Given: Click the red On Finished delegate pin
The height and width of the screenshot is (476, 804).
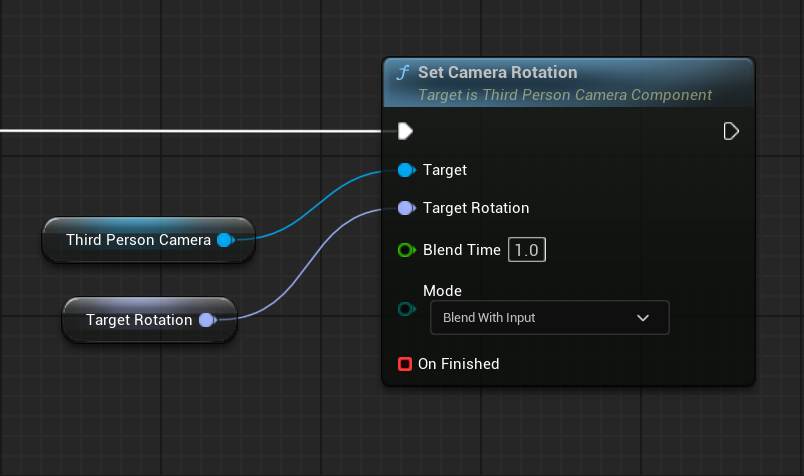Looking at the screenshot, I should click(x=405, y=364).
